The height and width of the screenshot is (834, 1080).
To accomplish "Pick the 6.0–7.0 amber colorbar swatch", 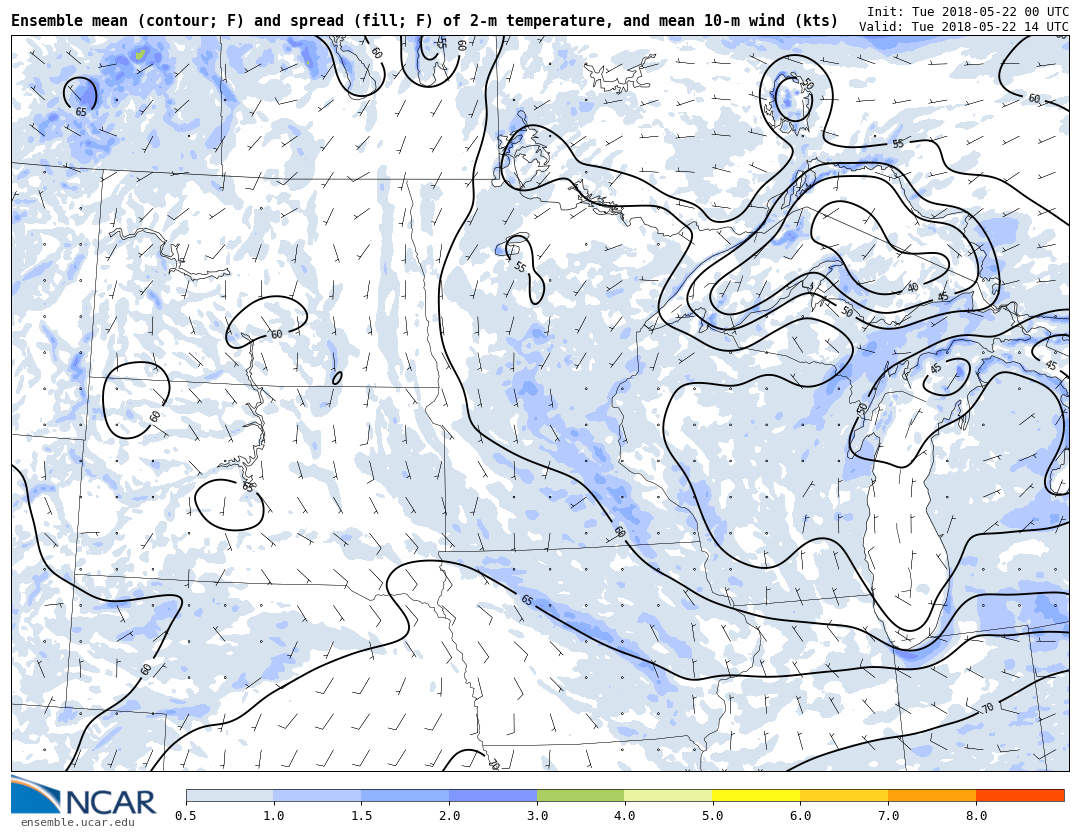I will tap(844, 796).
